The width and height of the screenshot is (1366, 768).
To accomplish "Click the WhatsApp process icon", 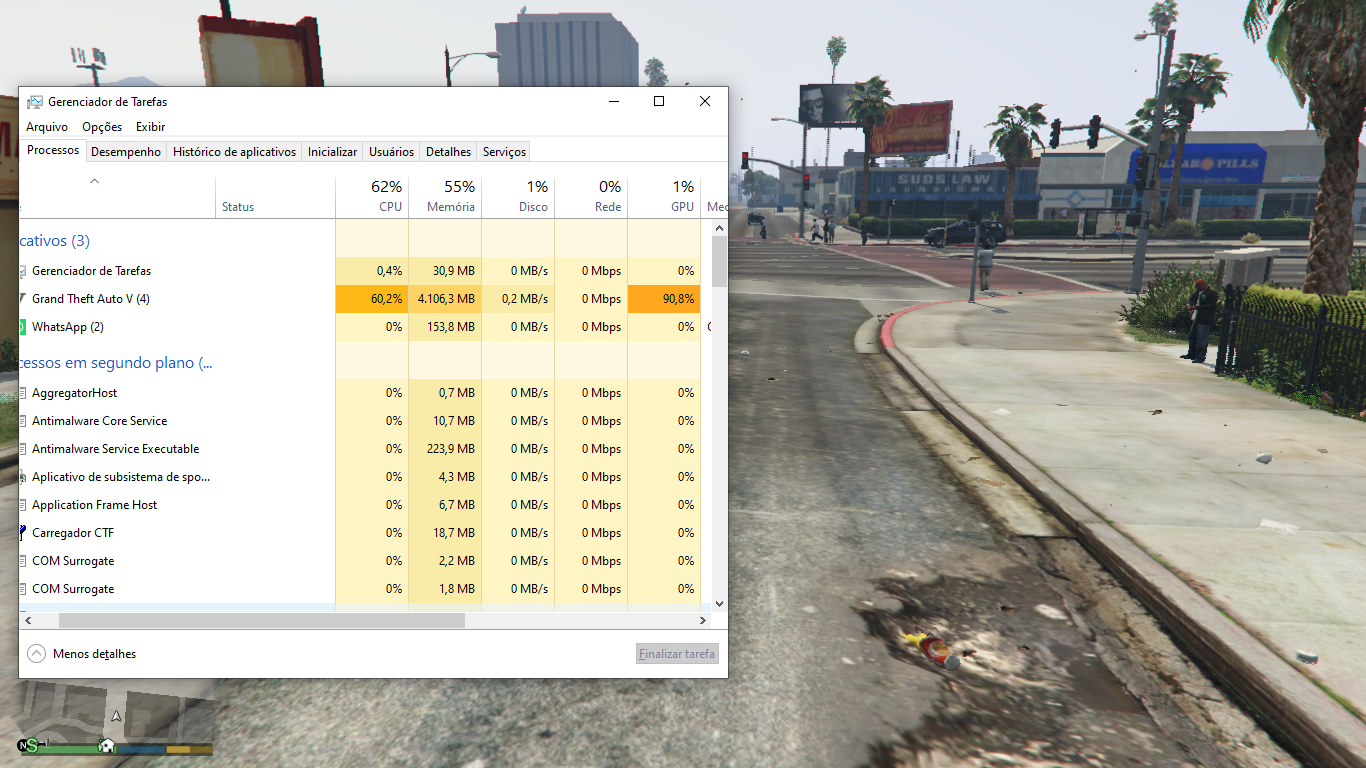I will click(x=23, y=327).
